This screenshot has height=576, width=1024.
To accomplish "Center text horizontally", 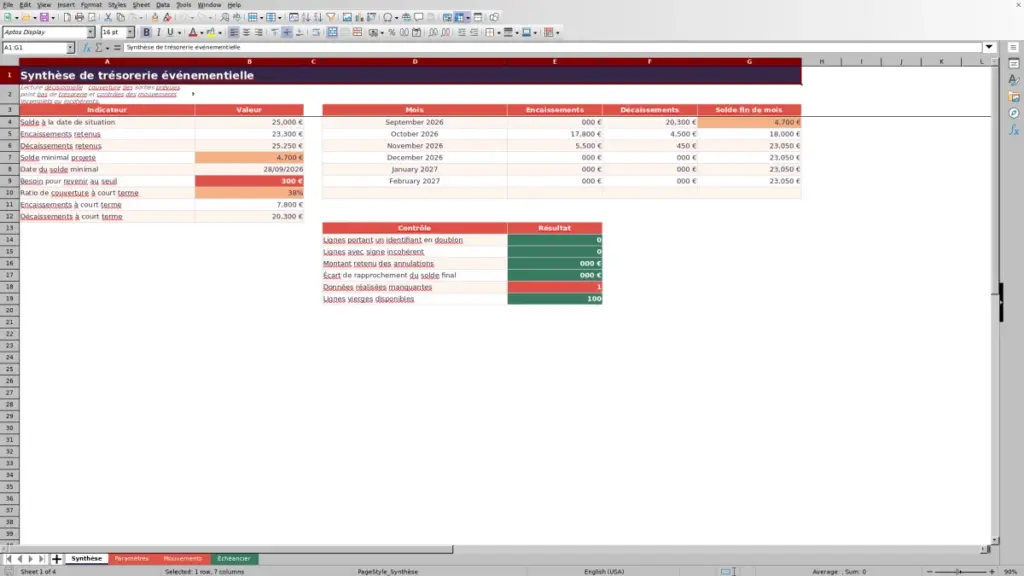I will coord(246,32).
